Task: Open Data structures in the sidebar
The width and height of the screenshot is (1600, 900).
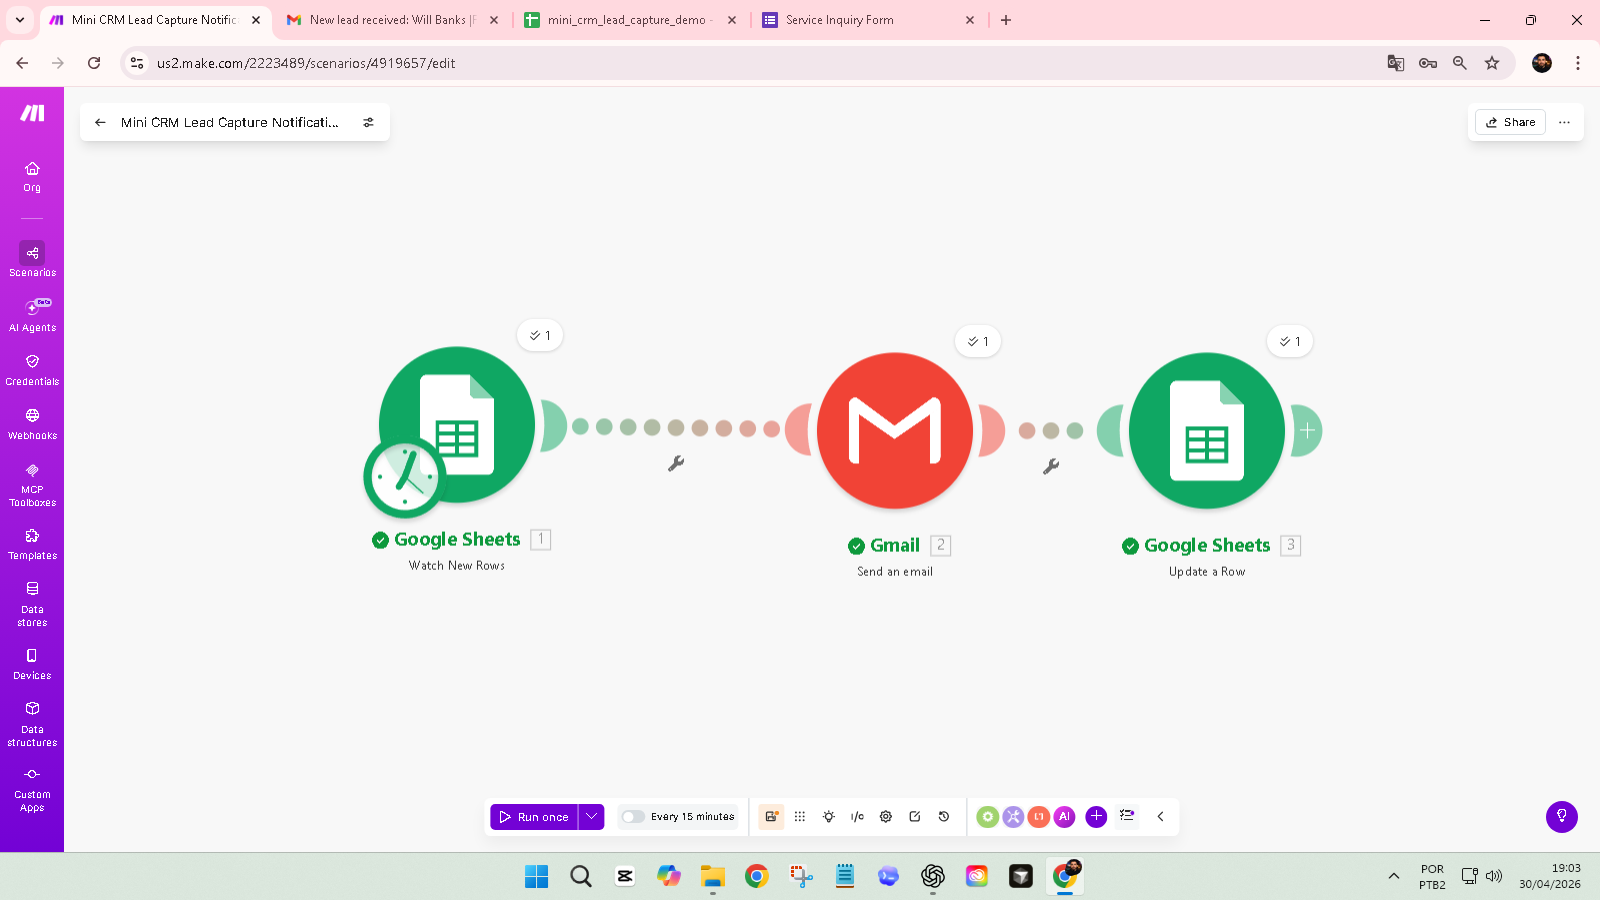Action: tap(32, 724)
